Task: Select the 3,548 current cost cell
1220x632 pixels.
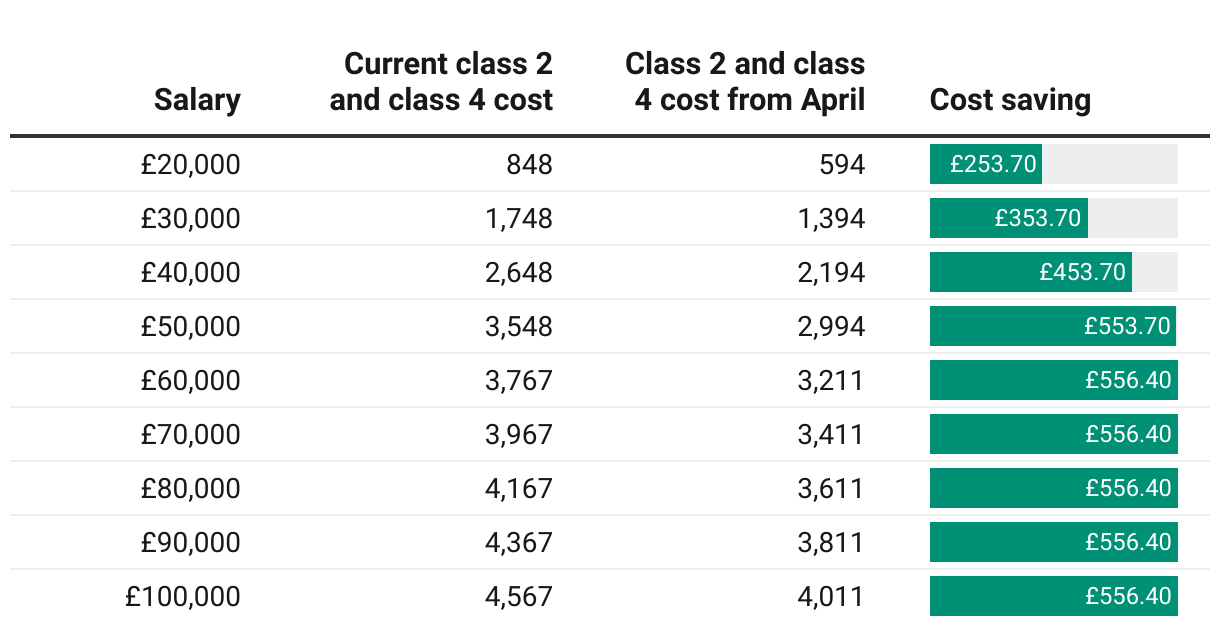Action: 519,326
